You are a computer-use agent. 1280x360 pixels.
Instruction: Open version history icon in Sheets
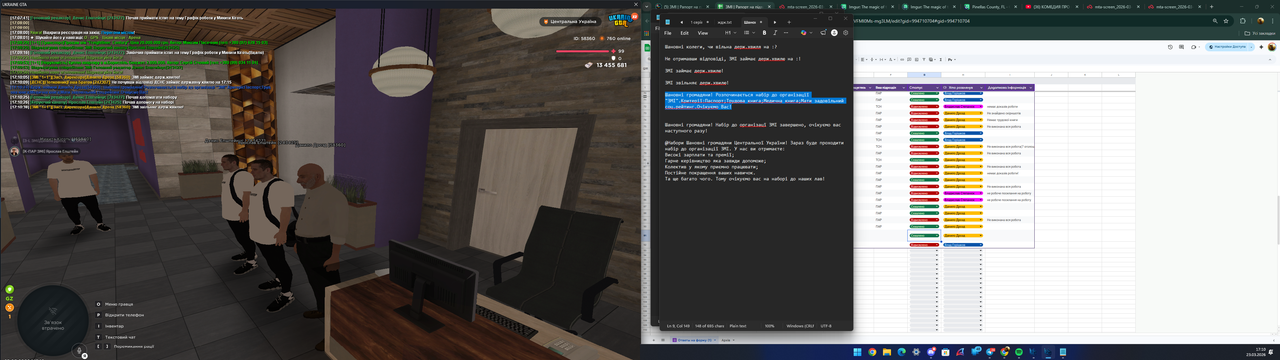[1170, 47]
